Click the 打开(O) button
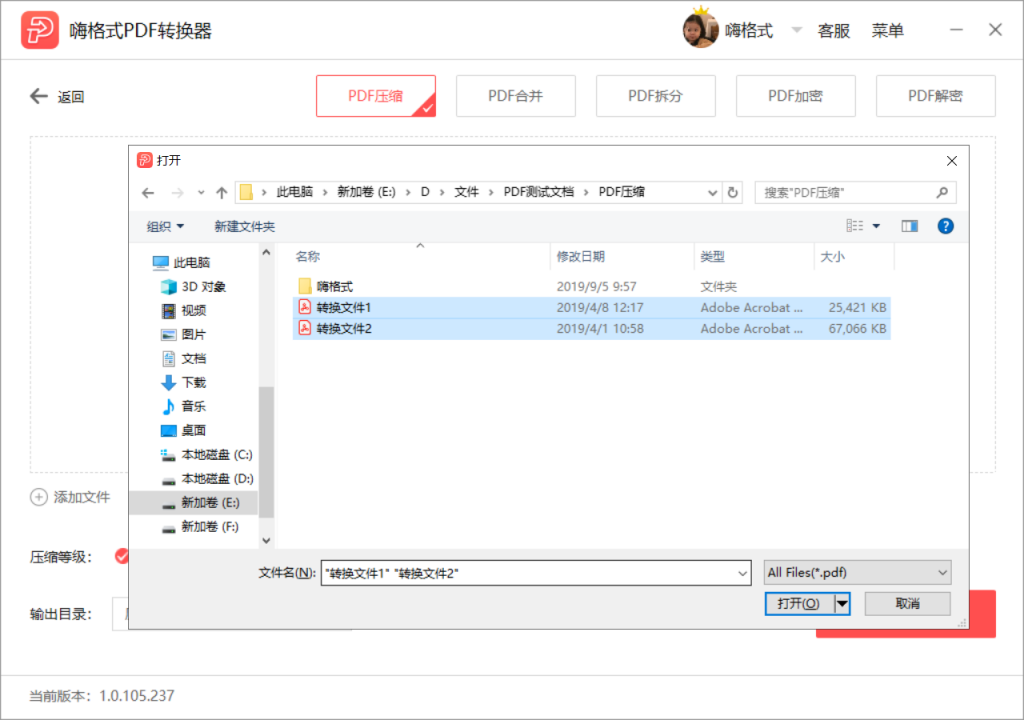Image resolution: width=1024 pixels, height=720 pixels. click(x=799, y=604)
